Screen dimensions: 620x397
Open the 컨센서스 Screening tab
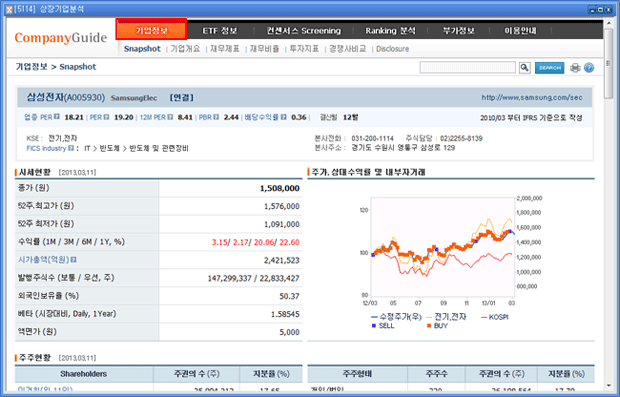[x=303, y=30]
